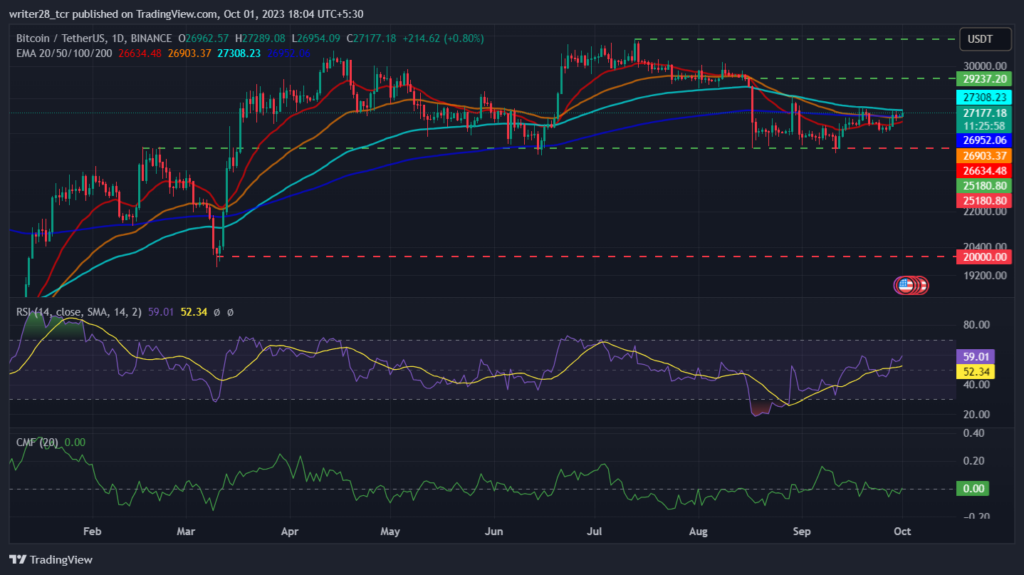Open the USDT currency selector

985,39
